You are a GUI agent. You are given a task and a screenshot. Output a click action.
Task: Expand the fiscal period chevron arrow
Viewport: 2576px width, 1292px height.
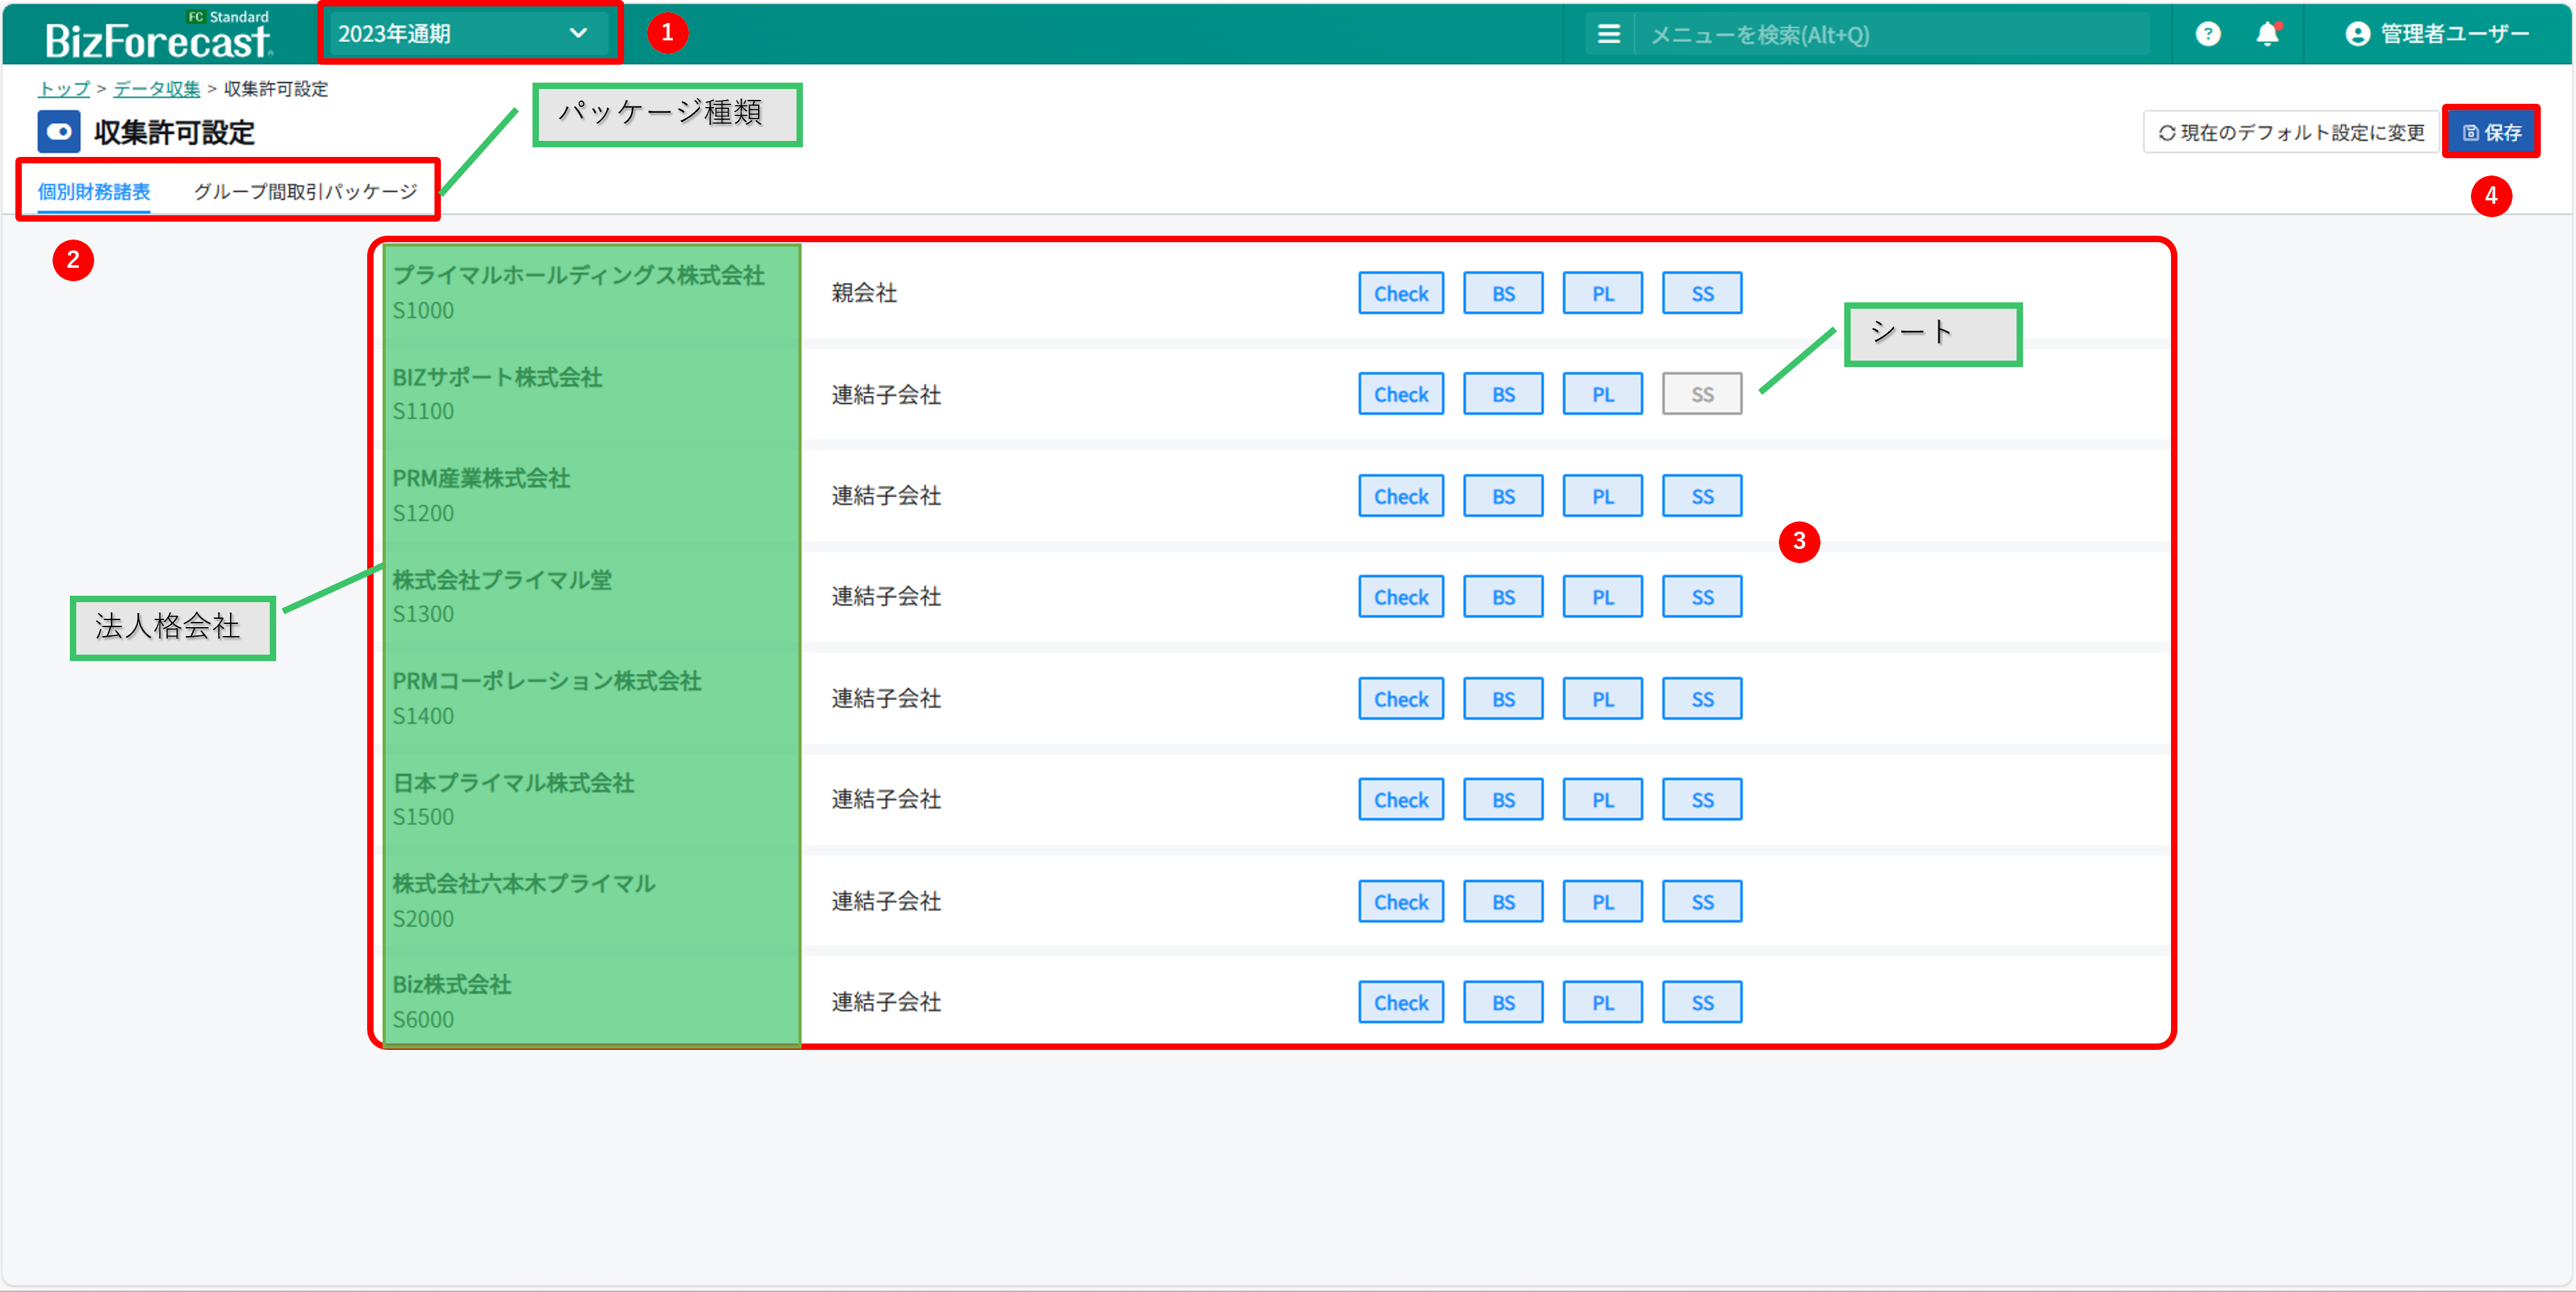tap(578, 33)
